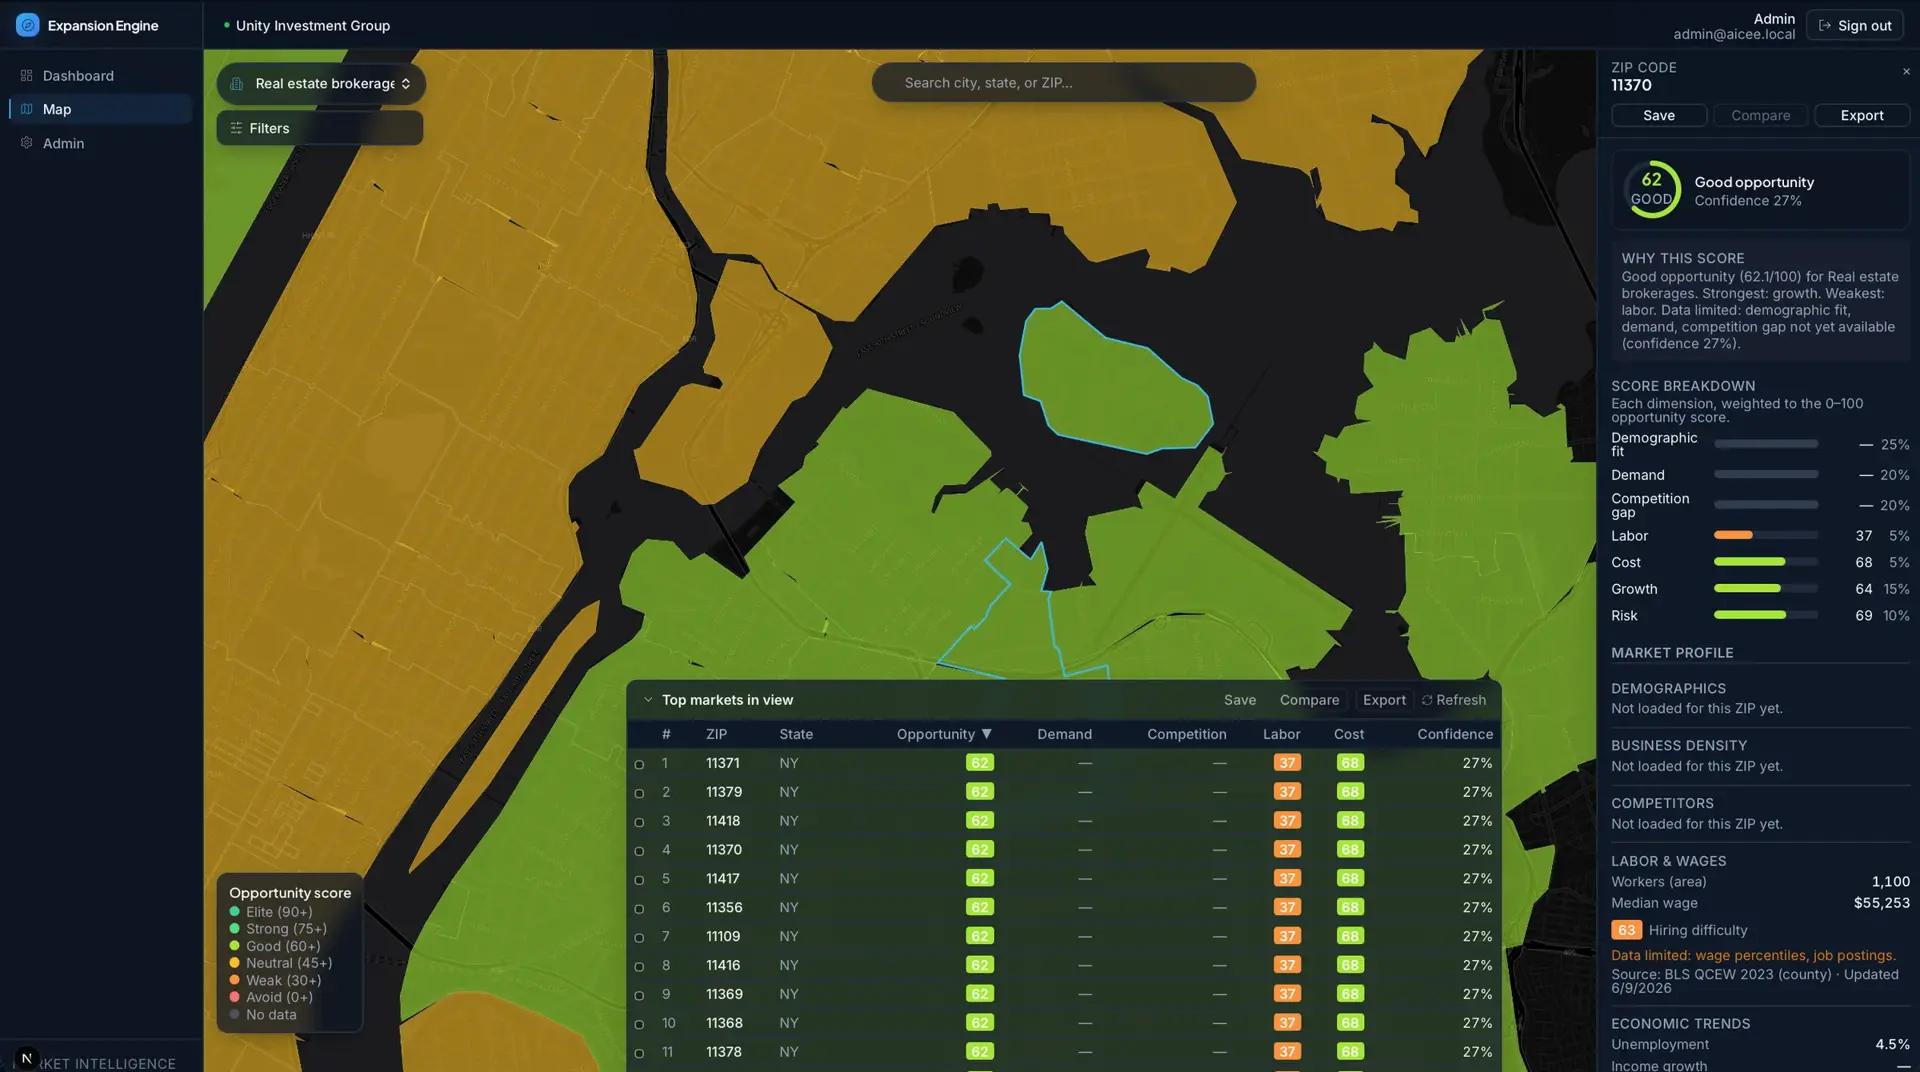Select the row checkbox for ZIP 11109
The height and width of the screenshot is (1072, 1920).
639,938
